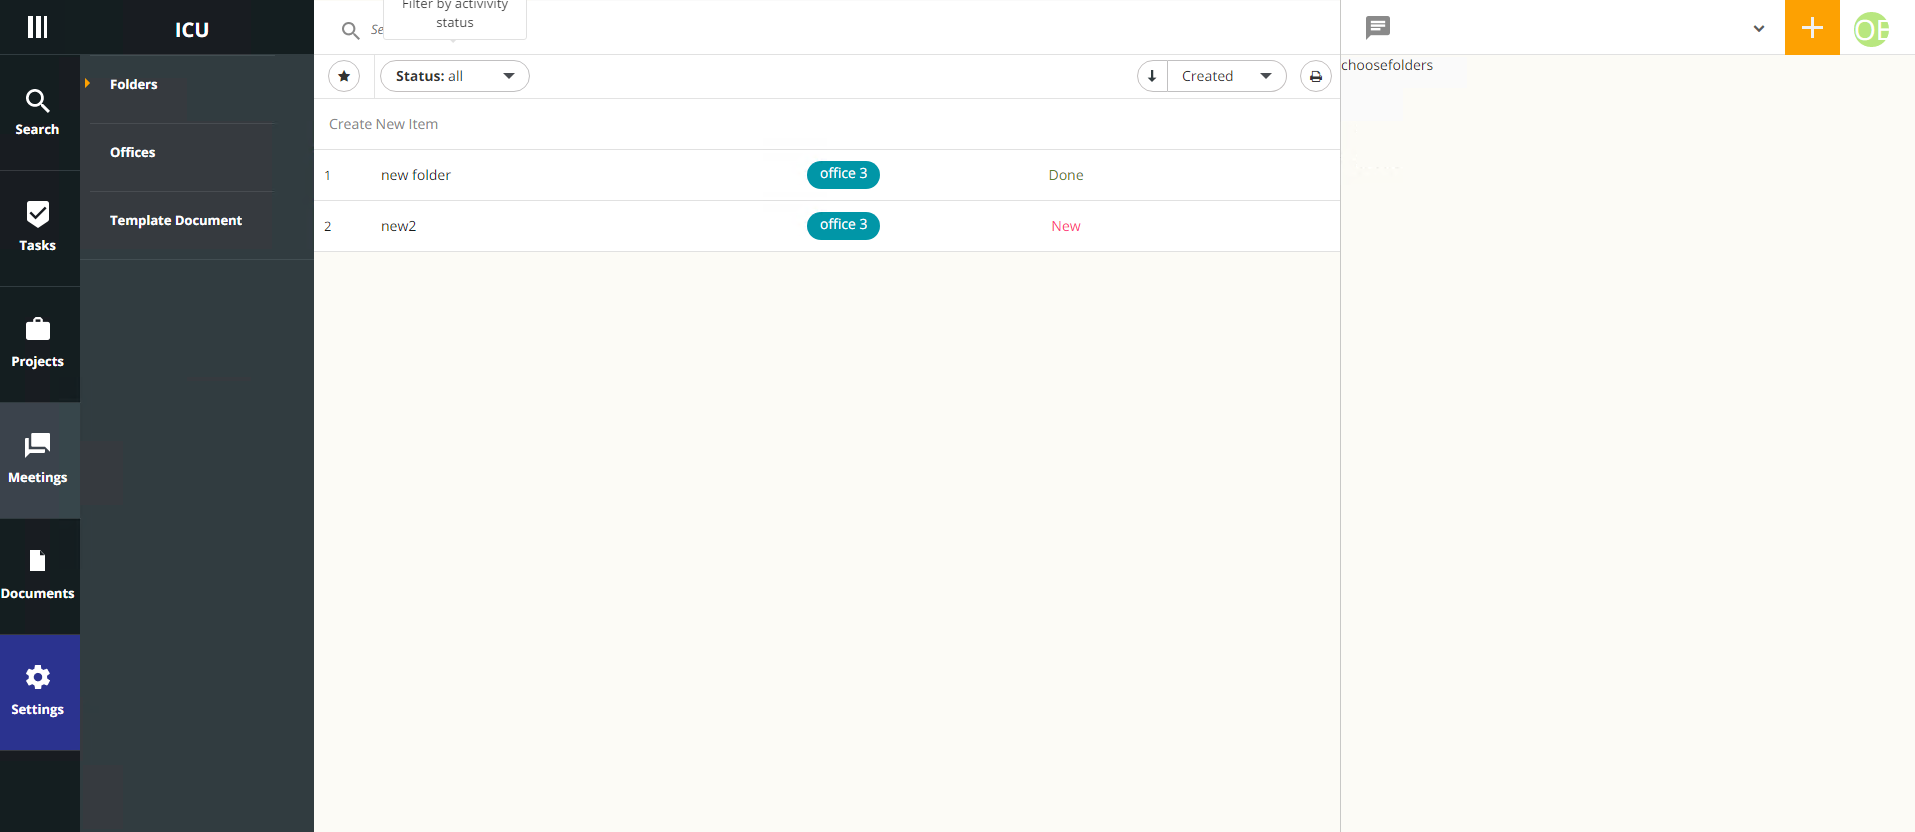Click the choosefolders text in right panel

[1387, 65]
